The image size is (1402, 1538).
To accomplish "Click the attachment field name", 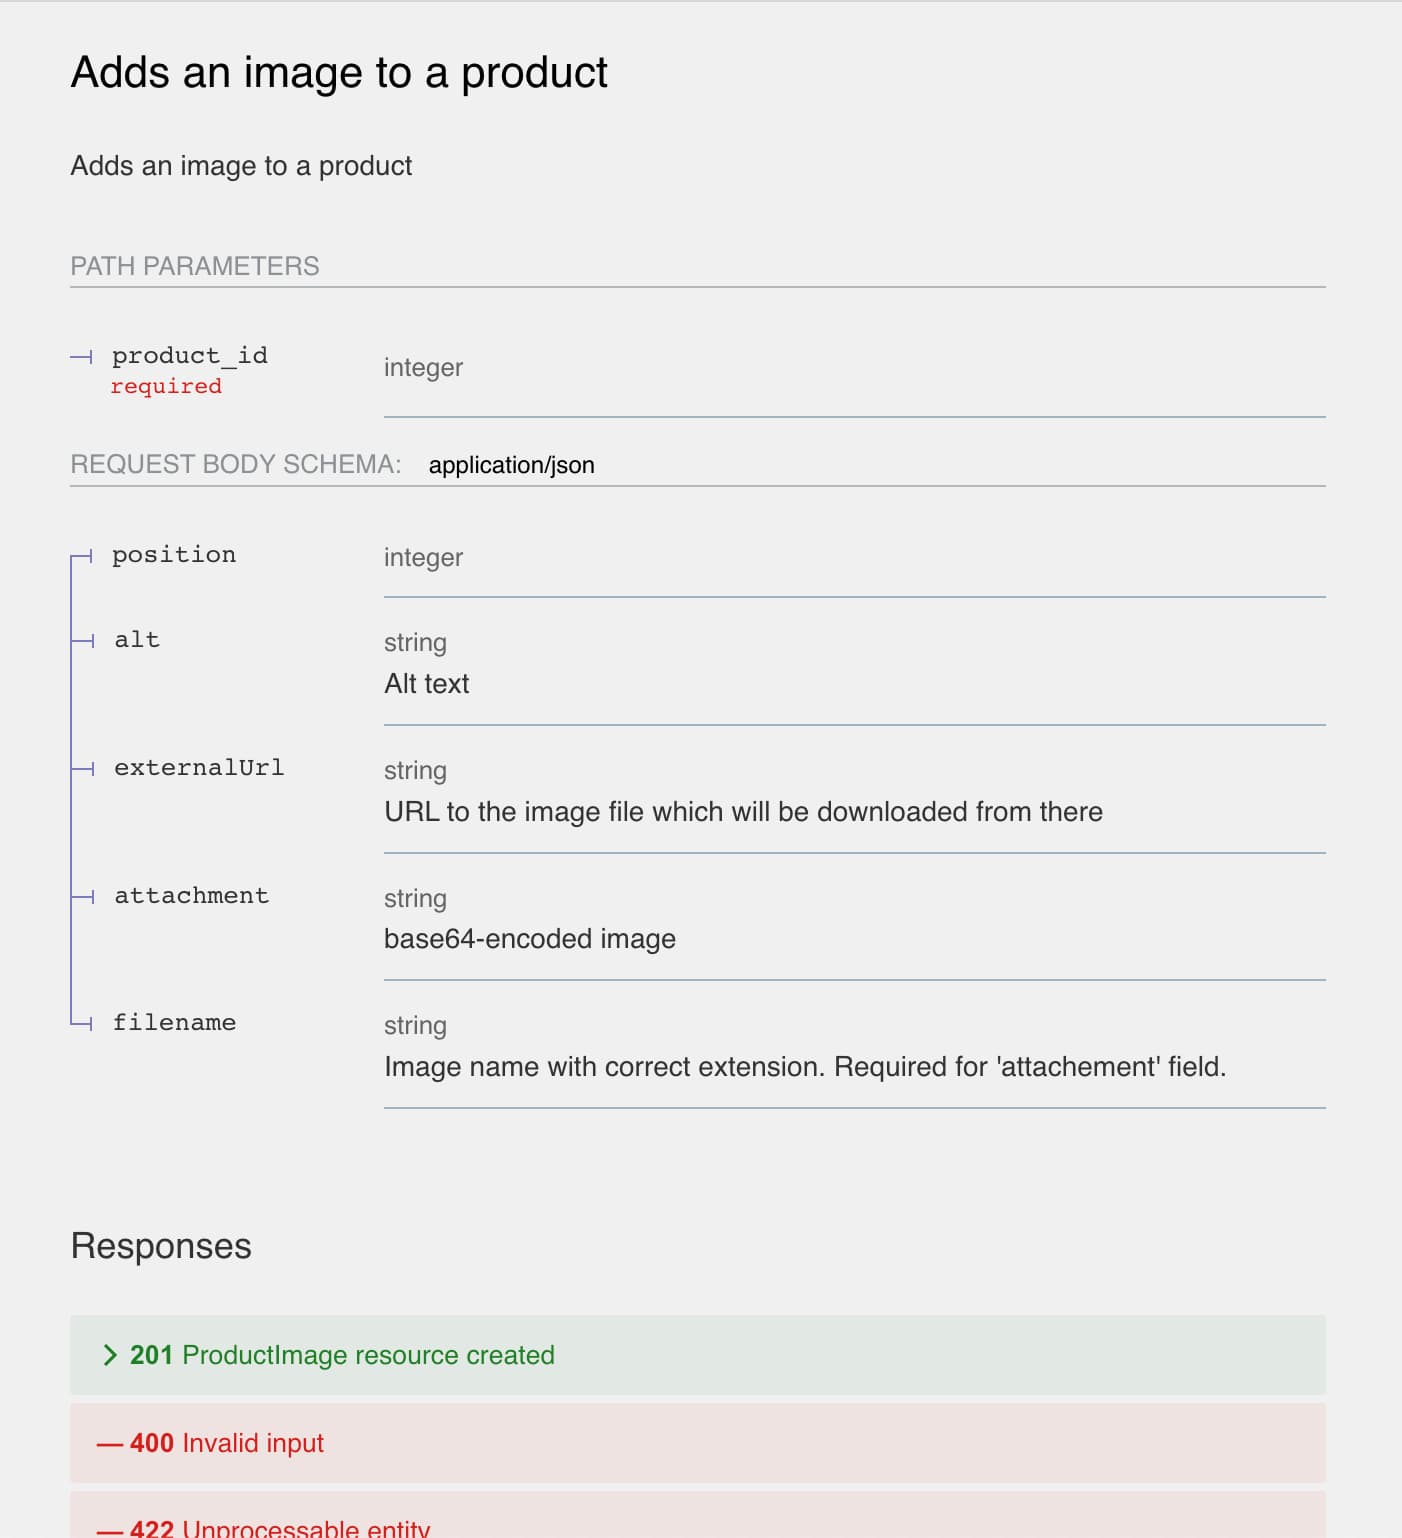I will [x=191, y=895].
